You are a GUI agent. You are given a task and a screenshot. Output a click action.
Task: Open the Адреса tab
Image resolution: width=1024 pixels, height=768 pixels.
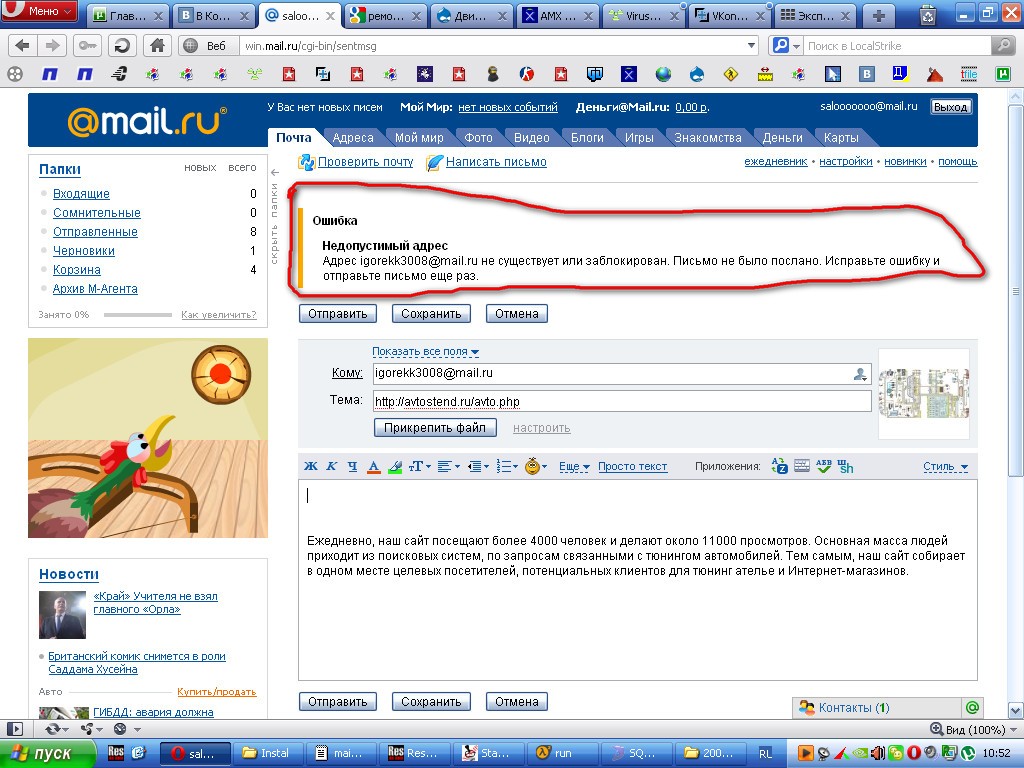(353, 137)
